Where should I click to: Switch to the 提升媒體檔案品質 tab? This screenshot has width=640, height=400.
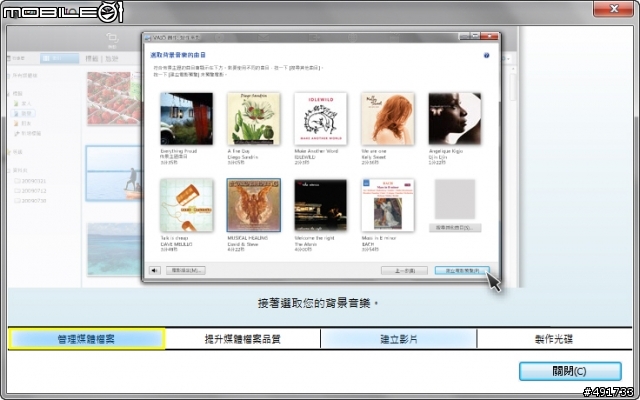coord(243,339)
